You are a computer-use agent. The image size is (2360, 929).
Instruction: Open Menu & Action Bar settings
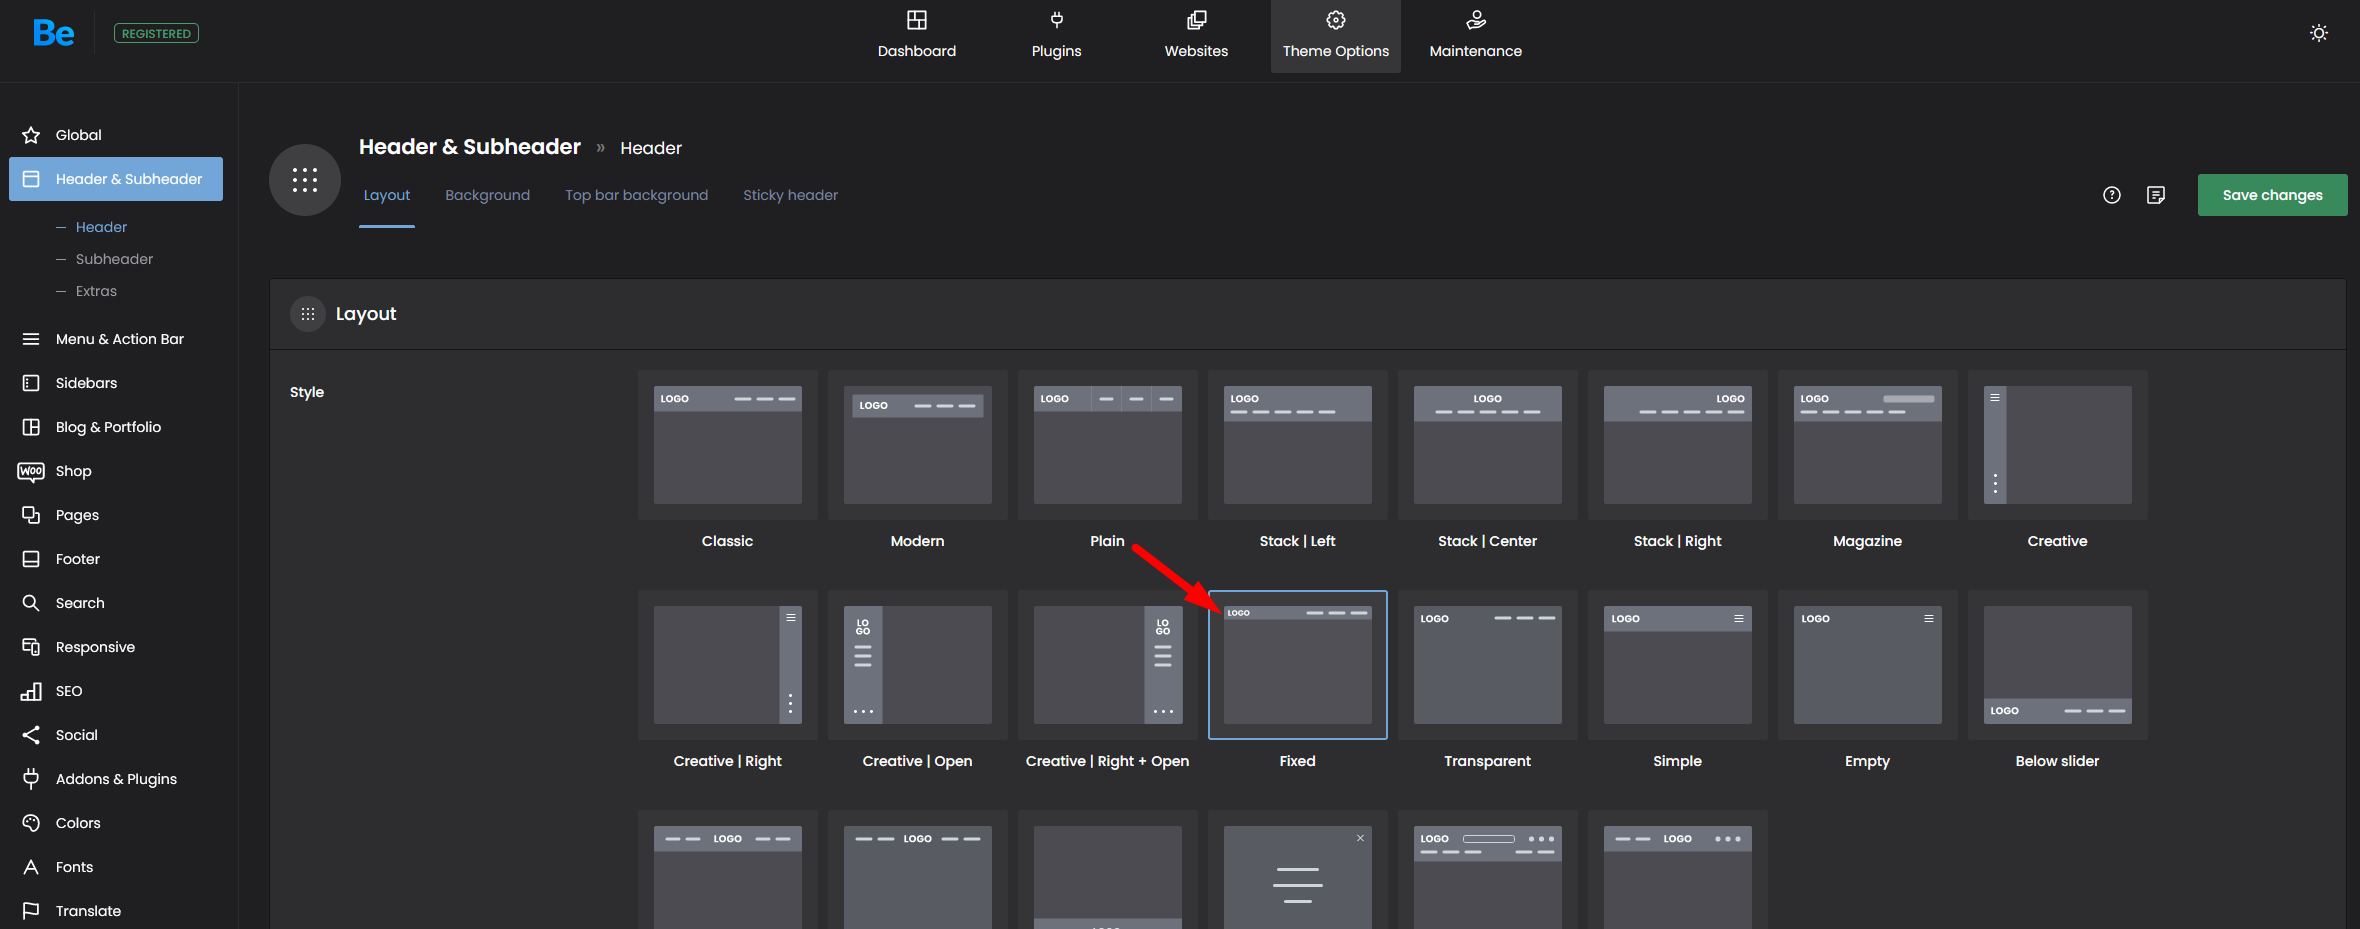tap(116, 339)
